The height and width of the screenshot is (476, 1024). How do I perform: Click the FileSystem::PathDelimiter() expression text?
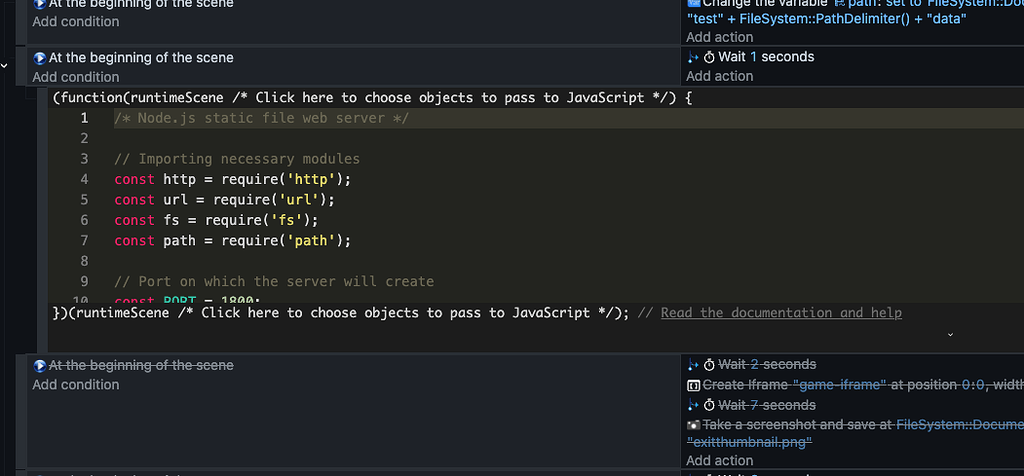point(824,19)
